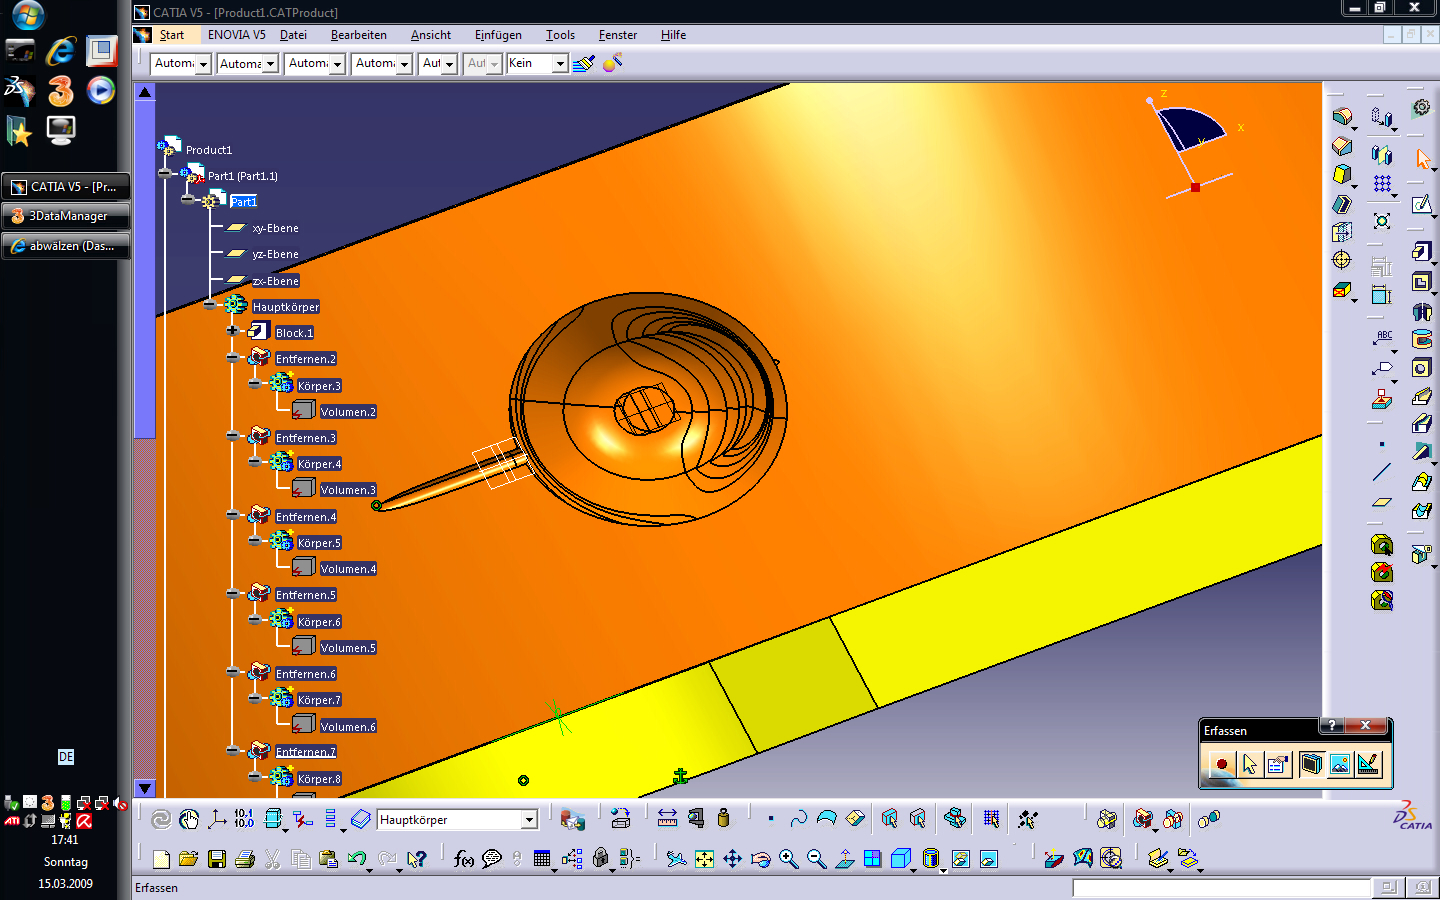
Task: Click the Design Table grid icon
Action: [542, 859]
